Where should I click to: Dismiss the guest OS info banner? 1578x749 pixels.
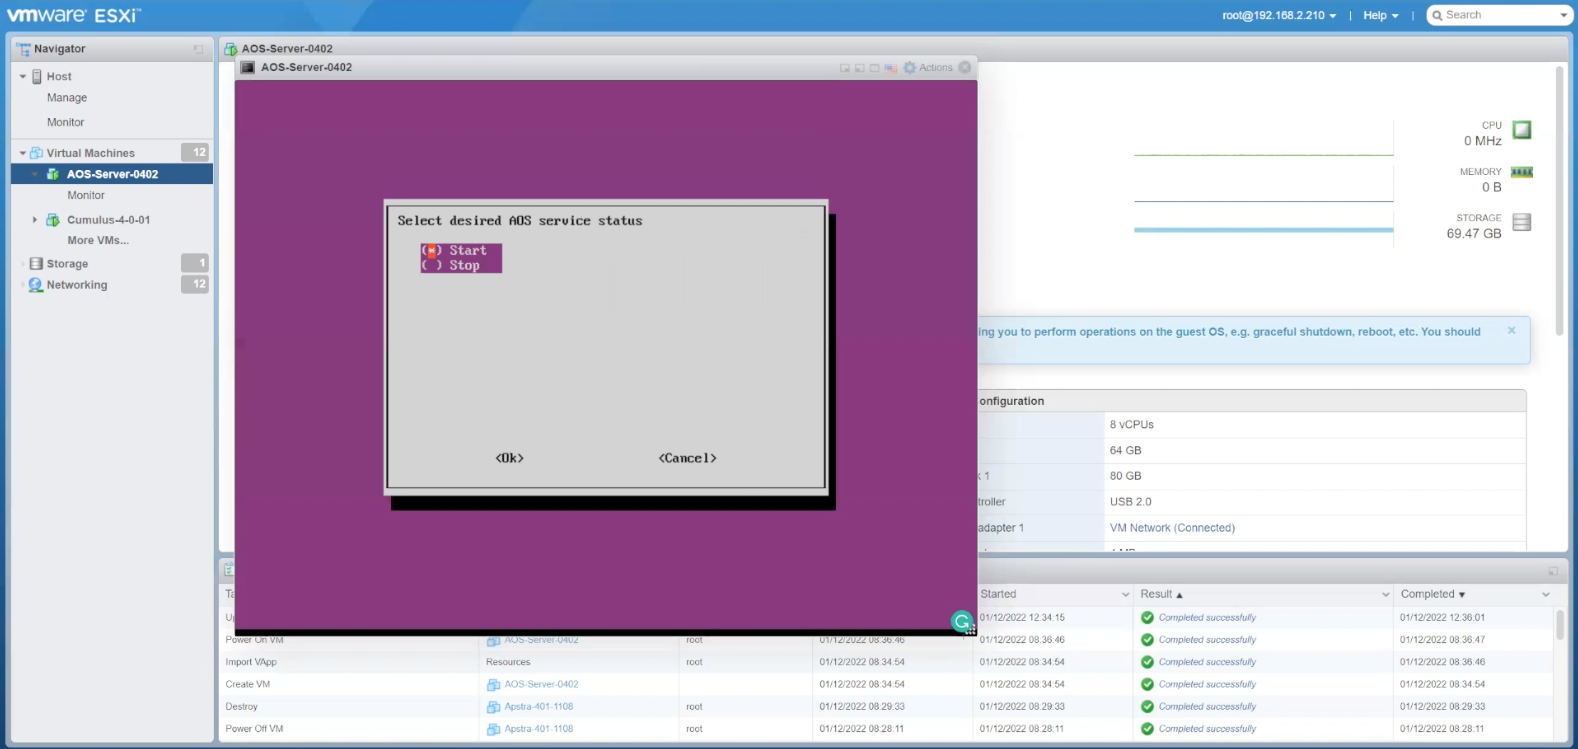tap(1511, 330)
